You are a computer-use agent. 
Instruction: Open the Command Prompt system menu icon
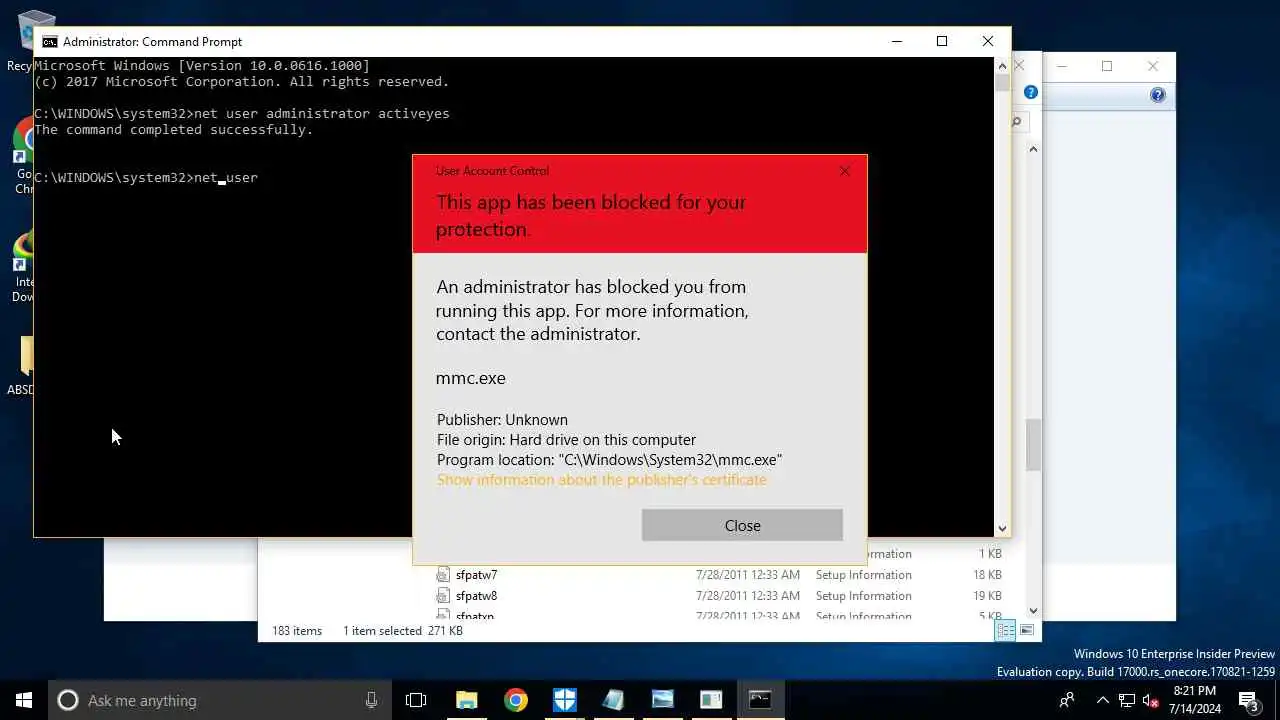(49, 42)
